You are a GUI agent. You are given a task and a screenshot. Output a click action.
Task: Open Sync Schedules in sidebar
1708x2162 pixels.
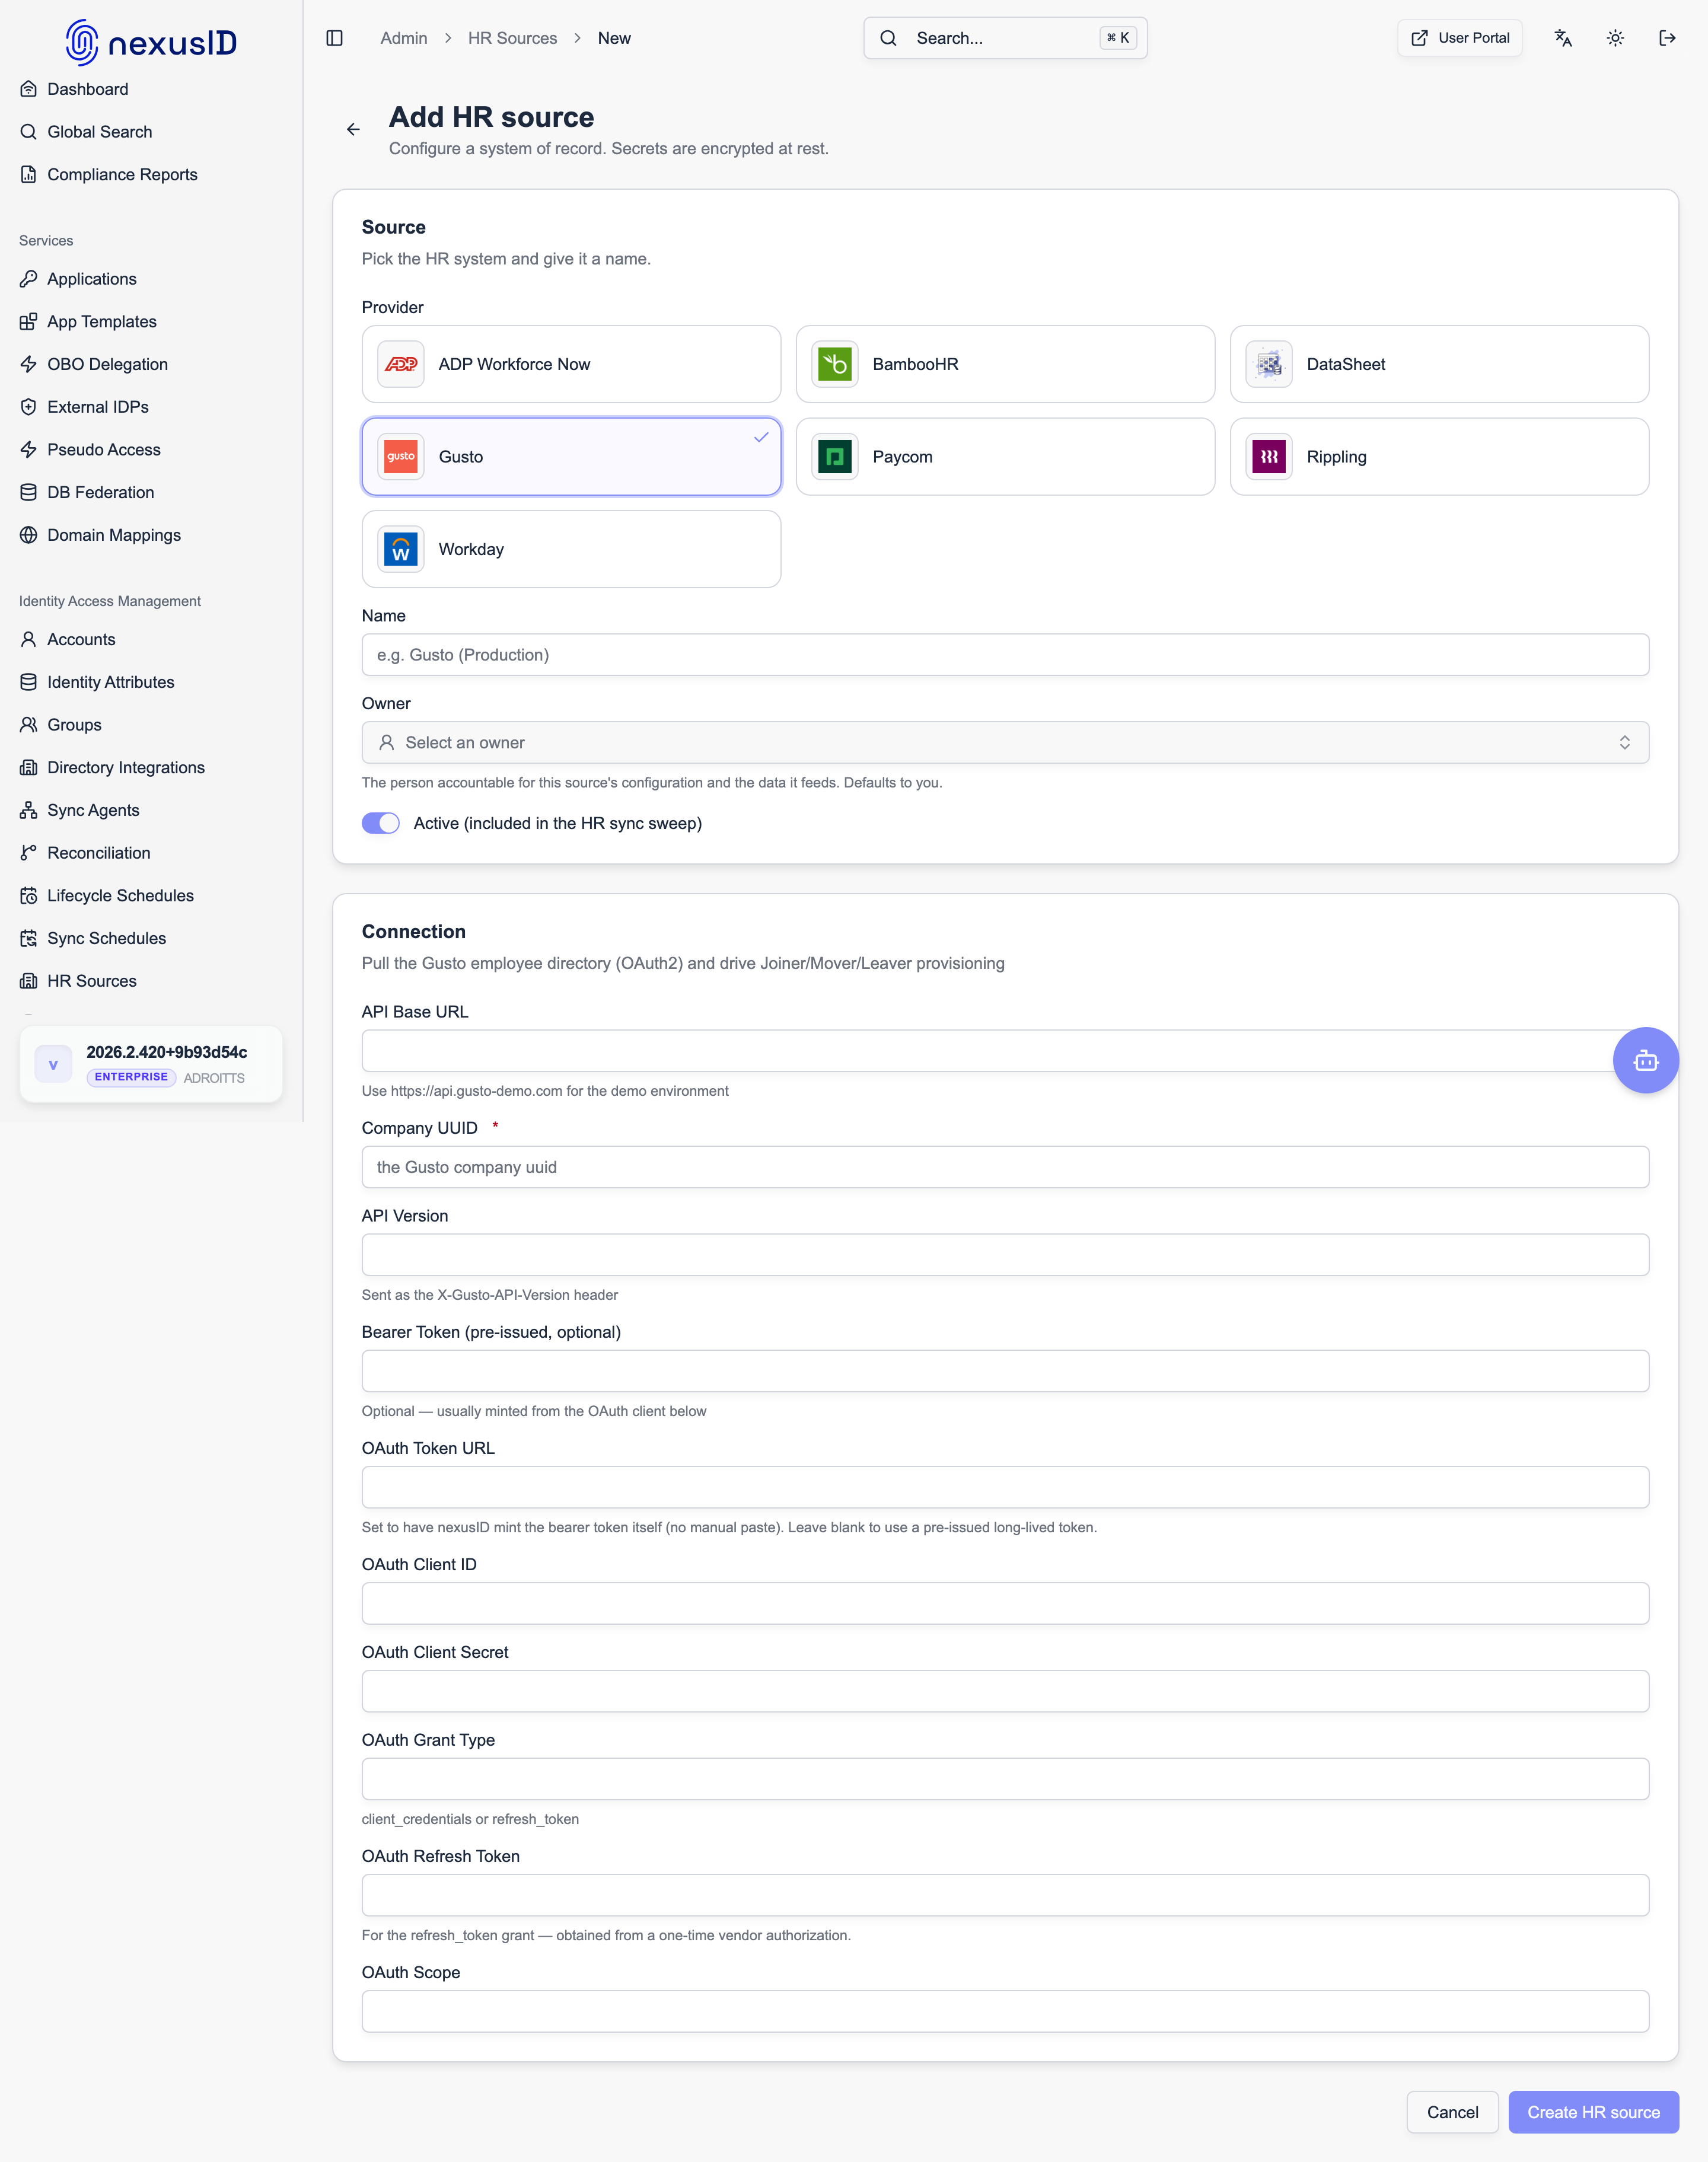pos(106,938)
